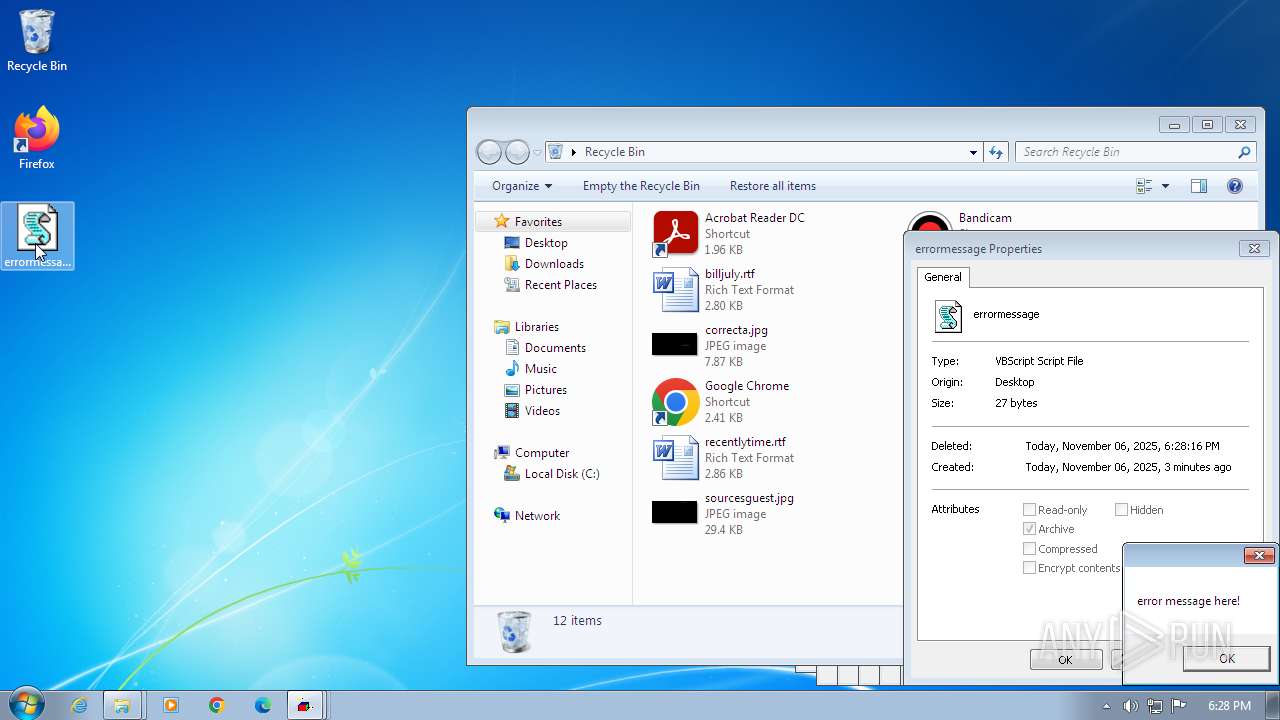Screen dimensions: 1280x720
Task: Click OK in the error message dialog
Action: pos(1226,658)
